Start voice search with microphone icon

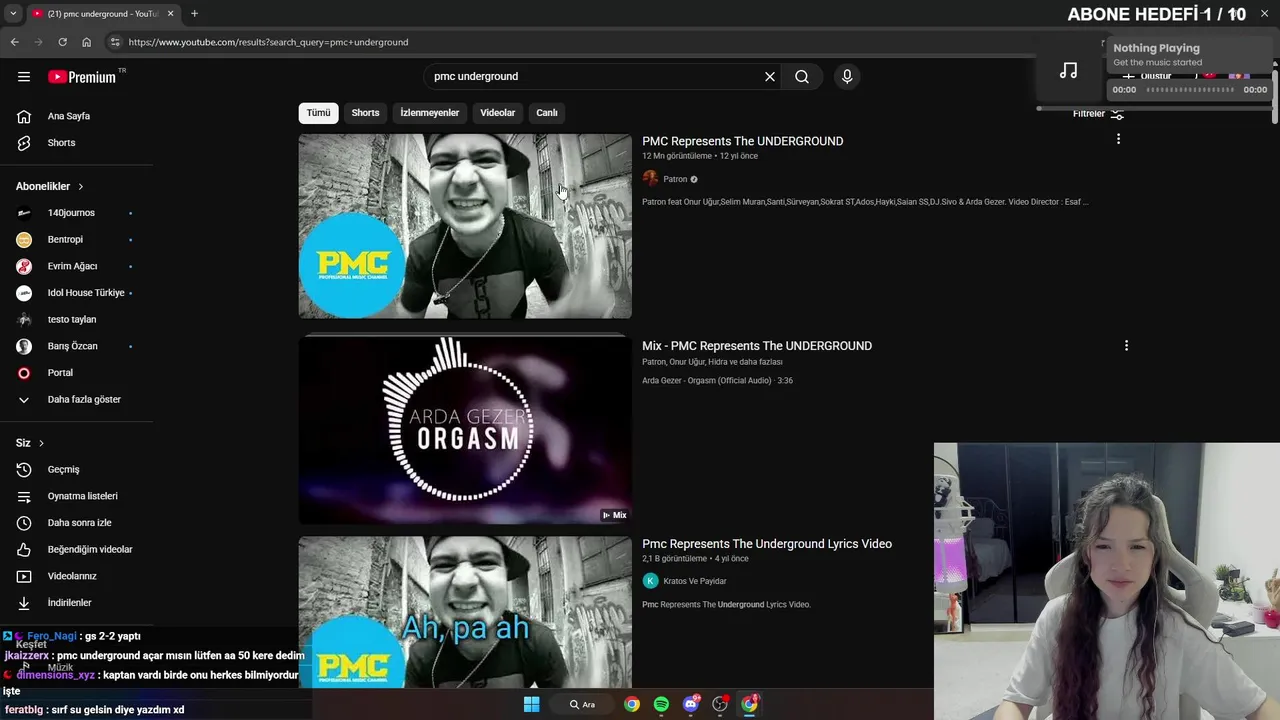pos(847,76)
